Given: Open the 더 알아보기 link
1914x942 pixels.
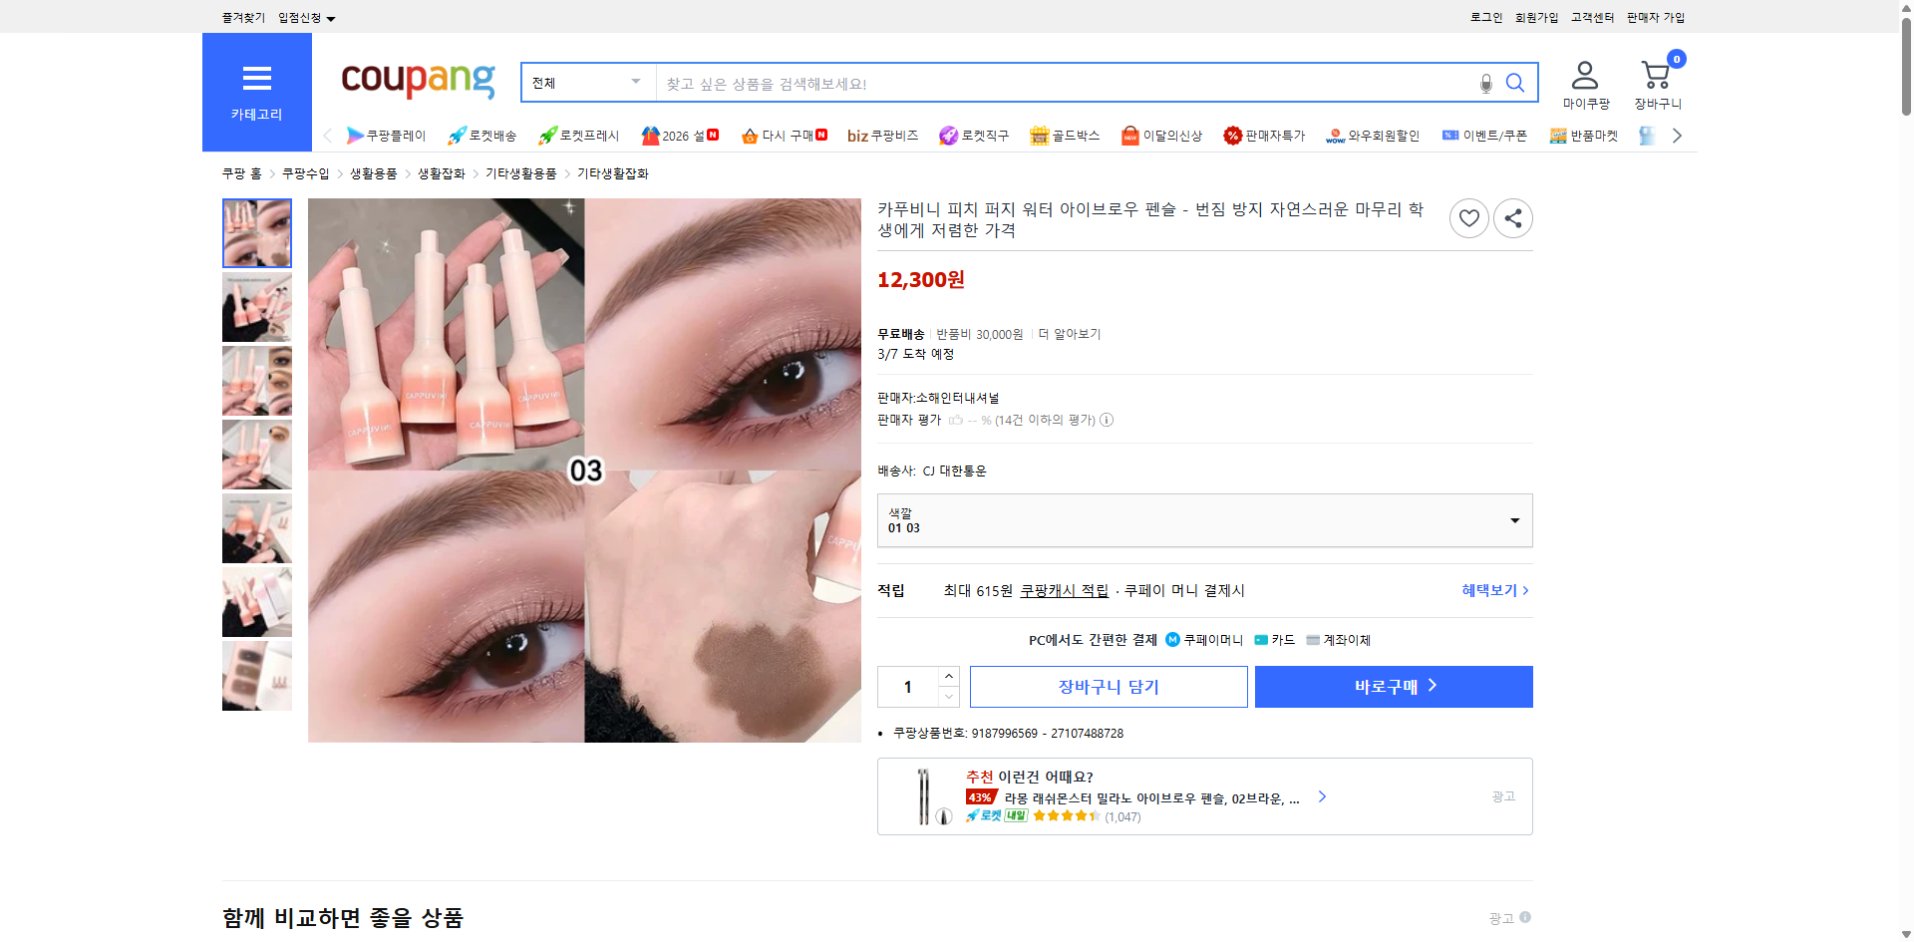Looking at the screenshot, I should coord(1068,333).
